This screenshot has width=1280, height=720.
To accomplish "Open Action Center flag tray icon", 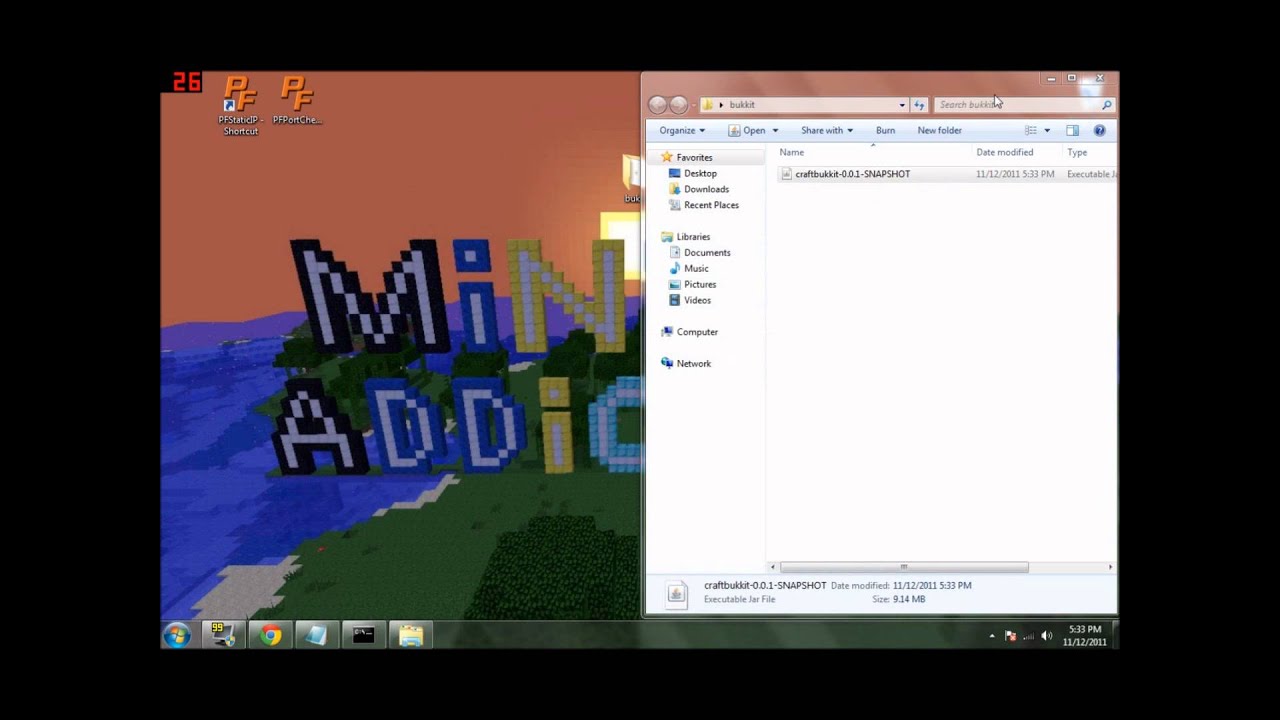I will [x=1010, y=636].
